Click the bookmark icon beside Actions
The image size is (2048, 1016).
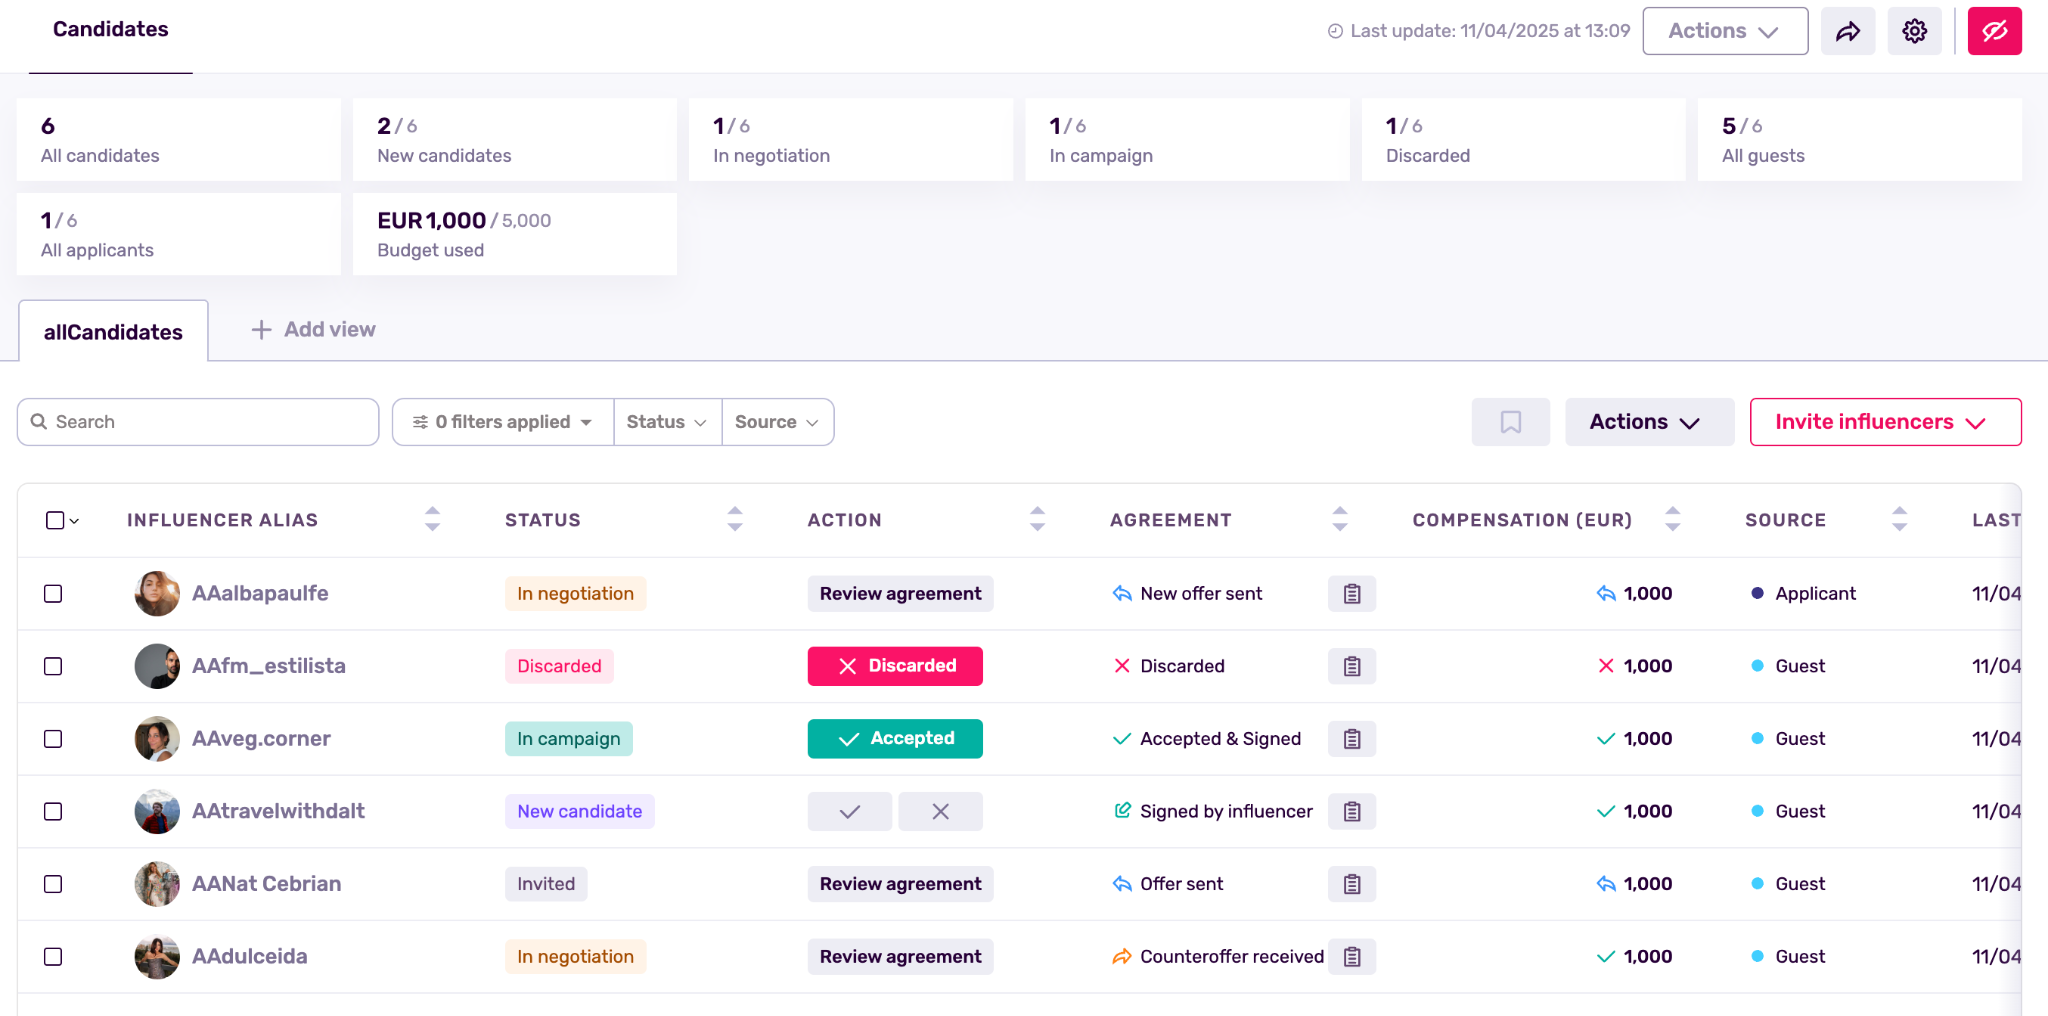click(x=1510, y=422)
